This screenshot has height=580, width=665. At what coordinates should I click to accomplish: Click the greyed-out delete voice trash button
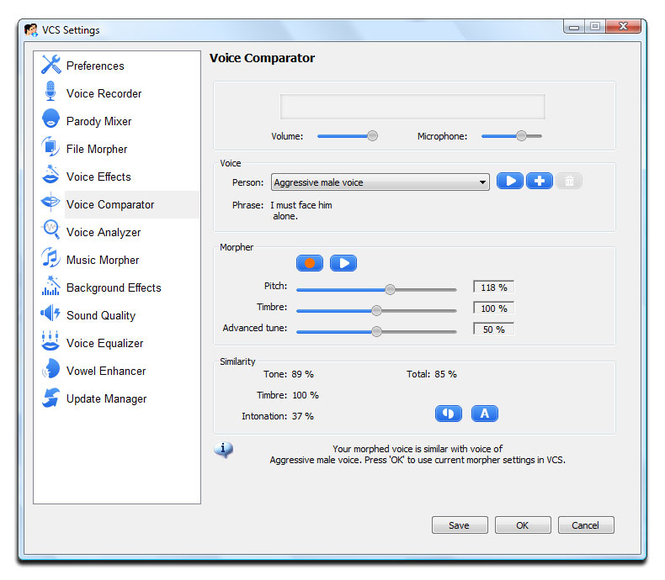569,181
